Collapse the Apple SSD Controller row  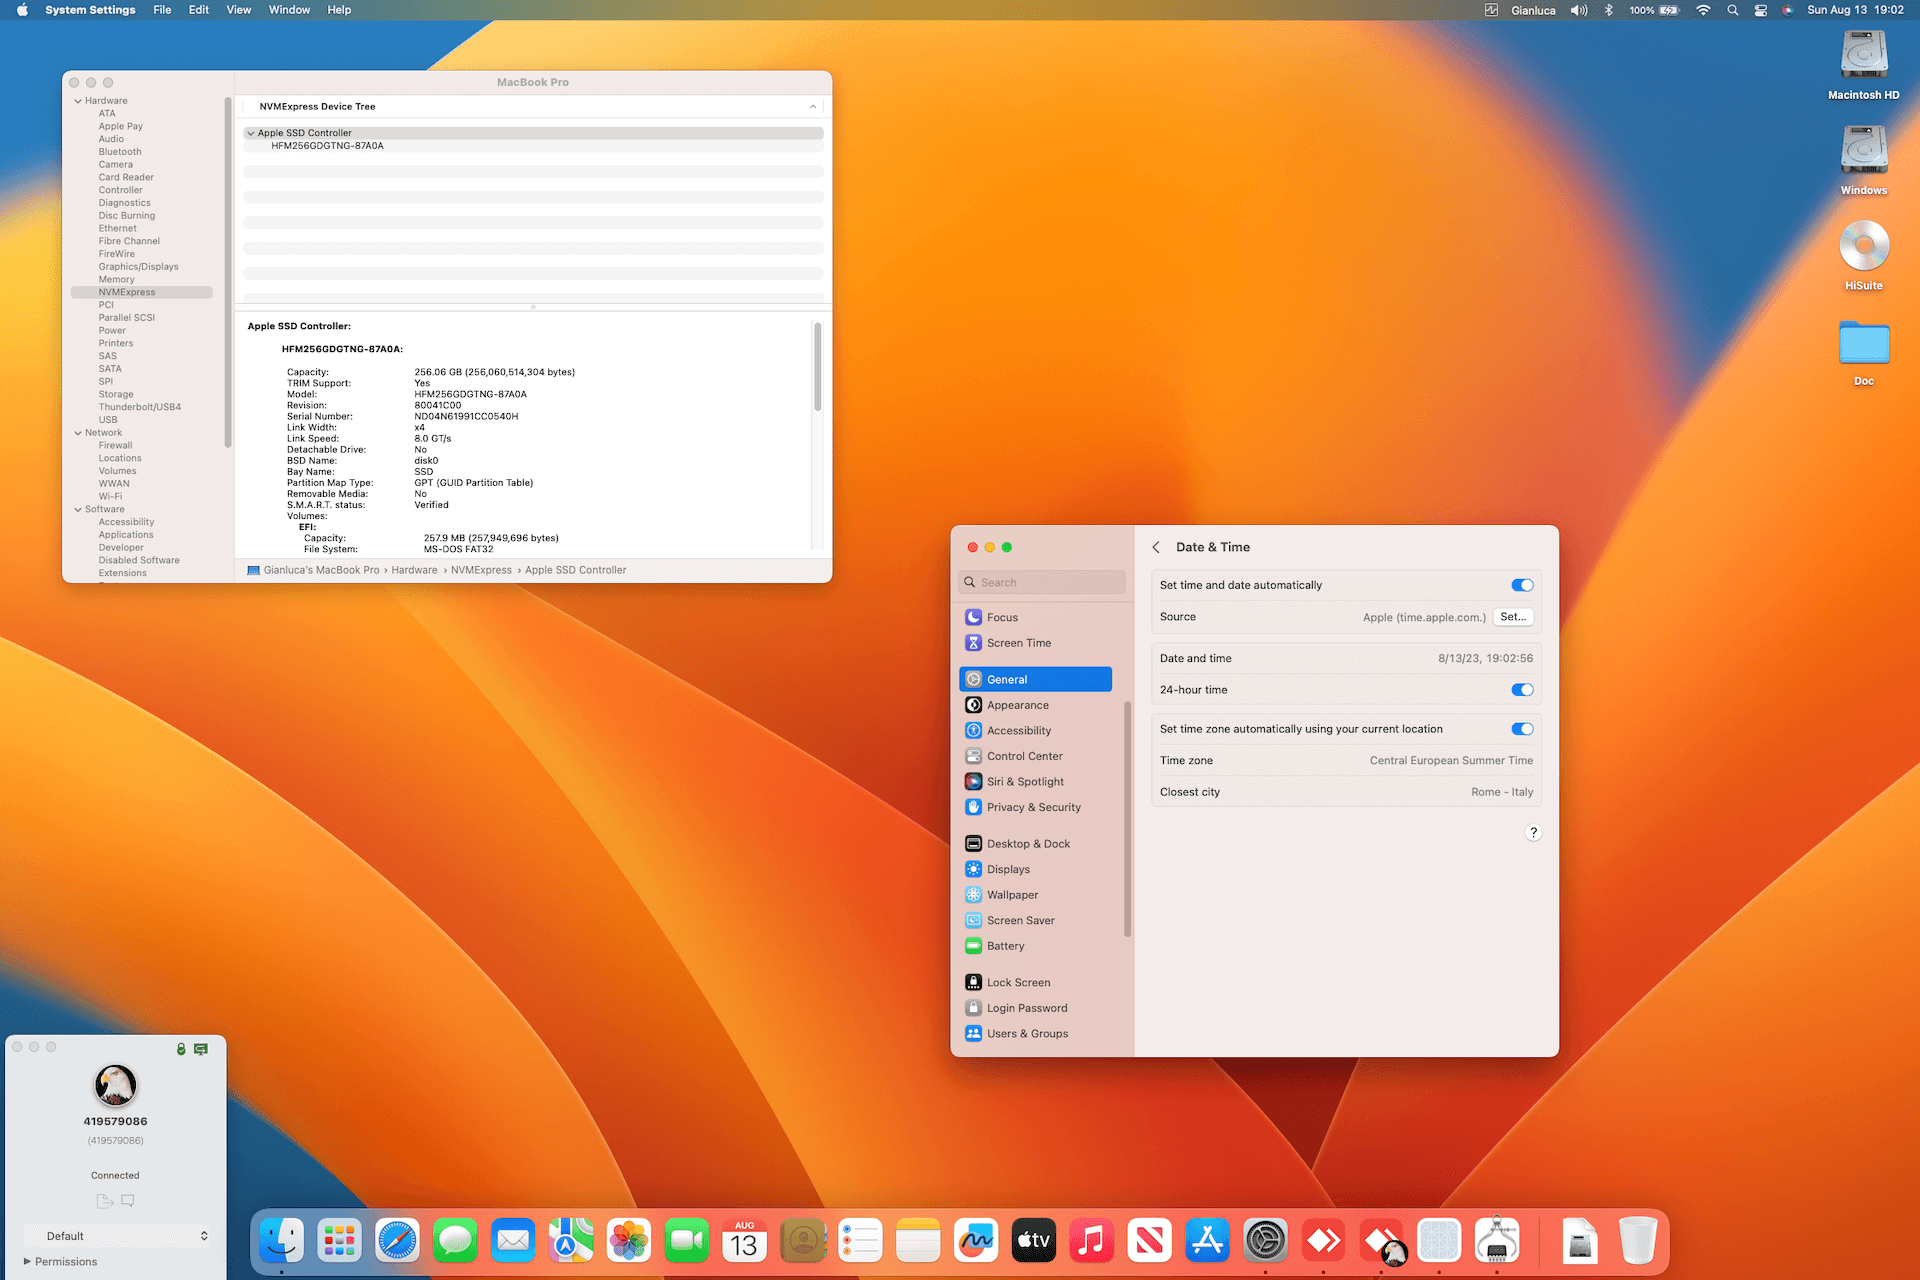[251, 133]
